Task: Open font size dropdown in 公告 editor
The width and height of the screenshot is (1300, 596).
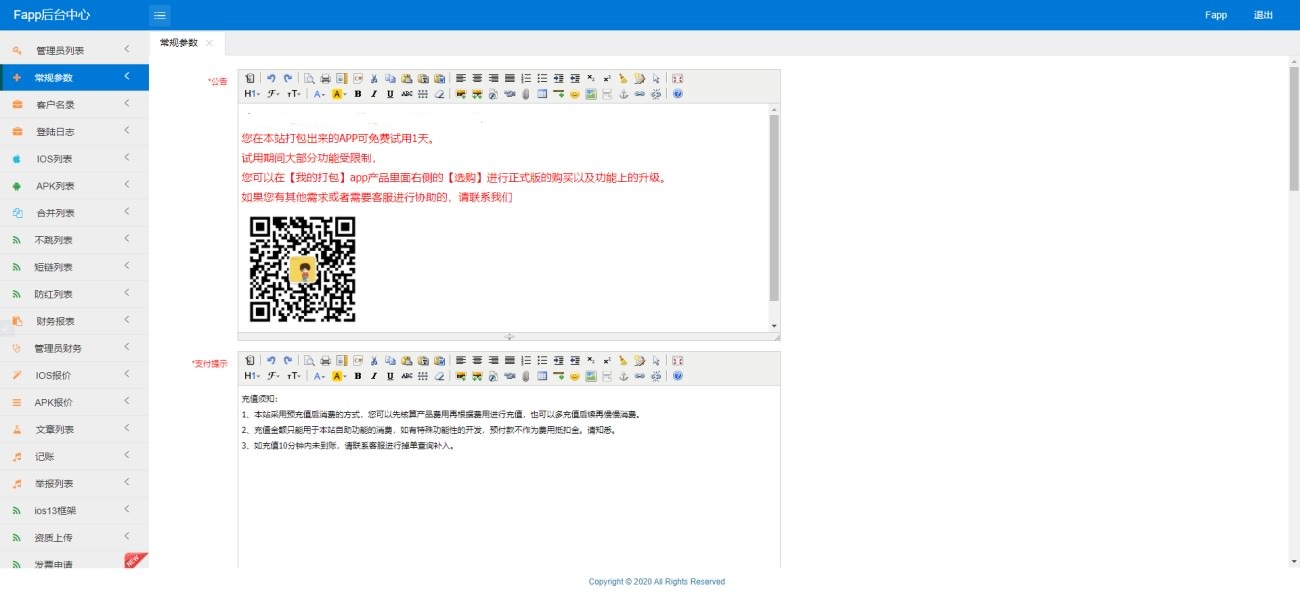Action: [x=294, y=94]
